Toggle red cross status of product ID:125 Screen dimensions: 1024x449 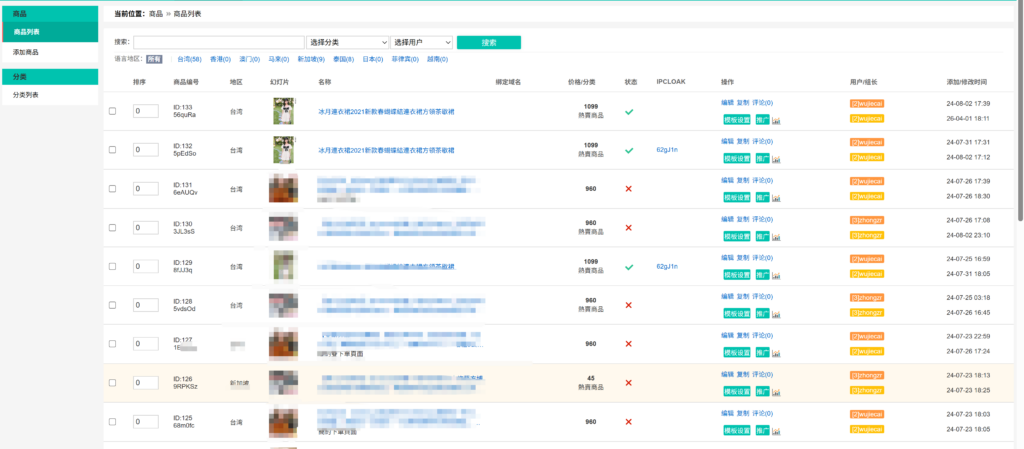tap(629, 422)
